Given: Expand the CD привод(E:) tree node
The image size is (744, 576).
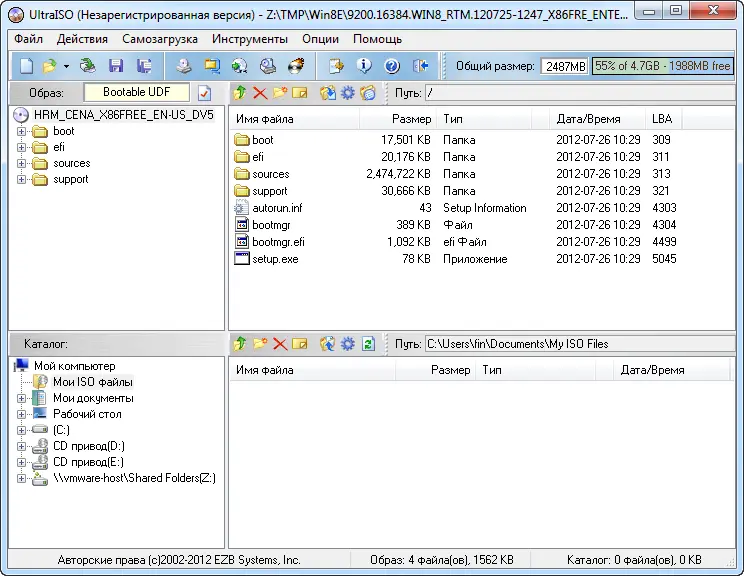Looking at the screenshot, I should 21,463.
